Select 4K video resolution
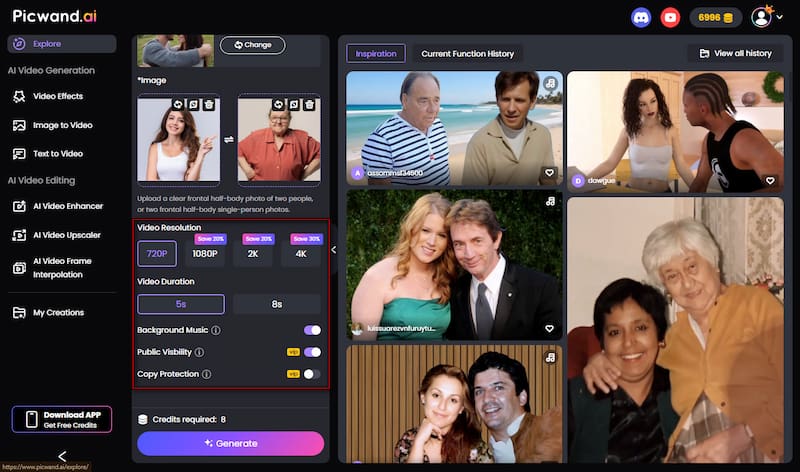The image size is (800, 472). click(x=301, y=254)
